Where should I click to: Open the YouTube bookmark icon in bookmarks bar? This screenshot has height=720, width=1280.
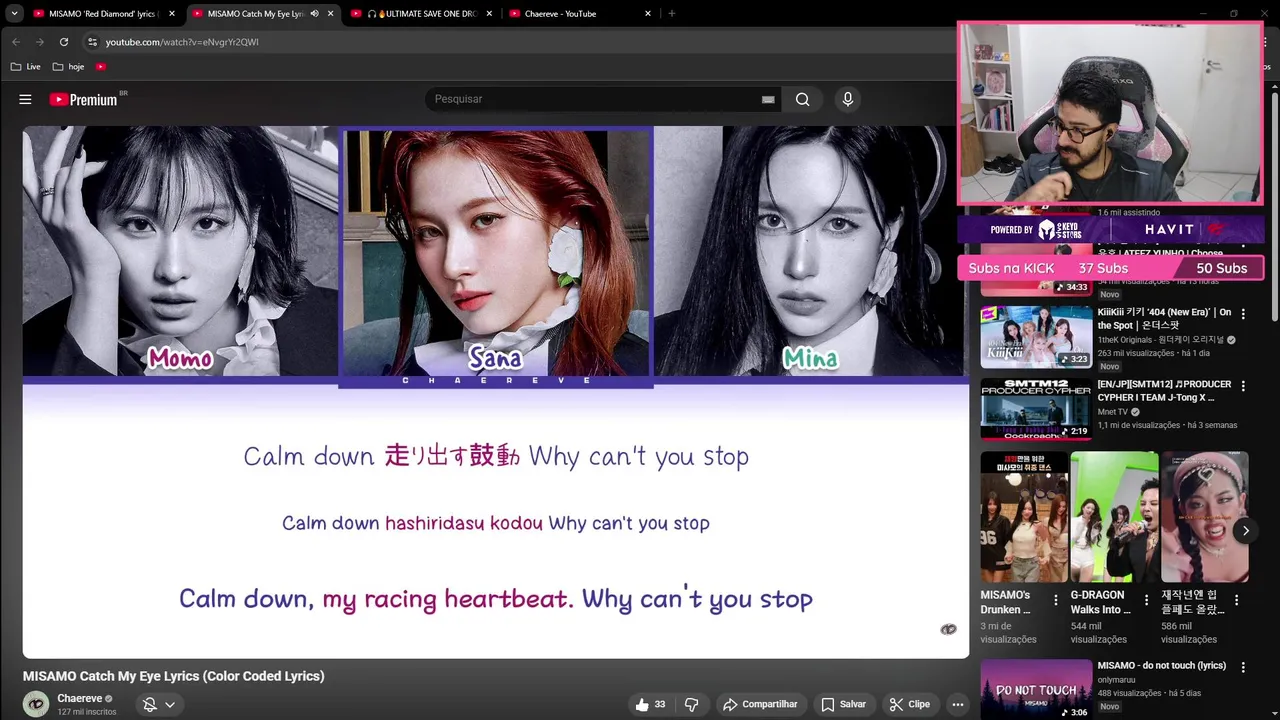(101, 66)
